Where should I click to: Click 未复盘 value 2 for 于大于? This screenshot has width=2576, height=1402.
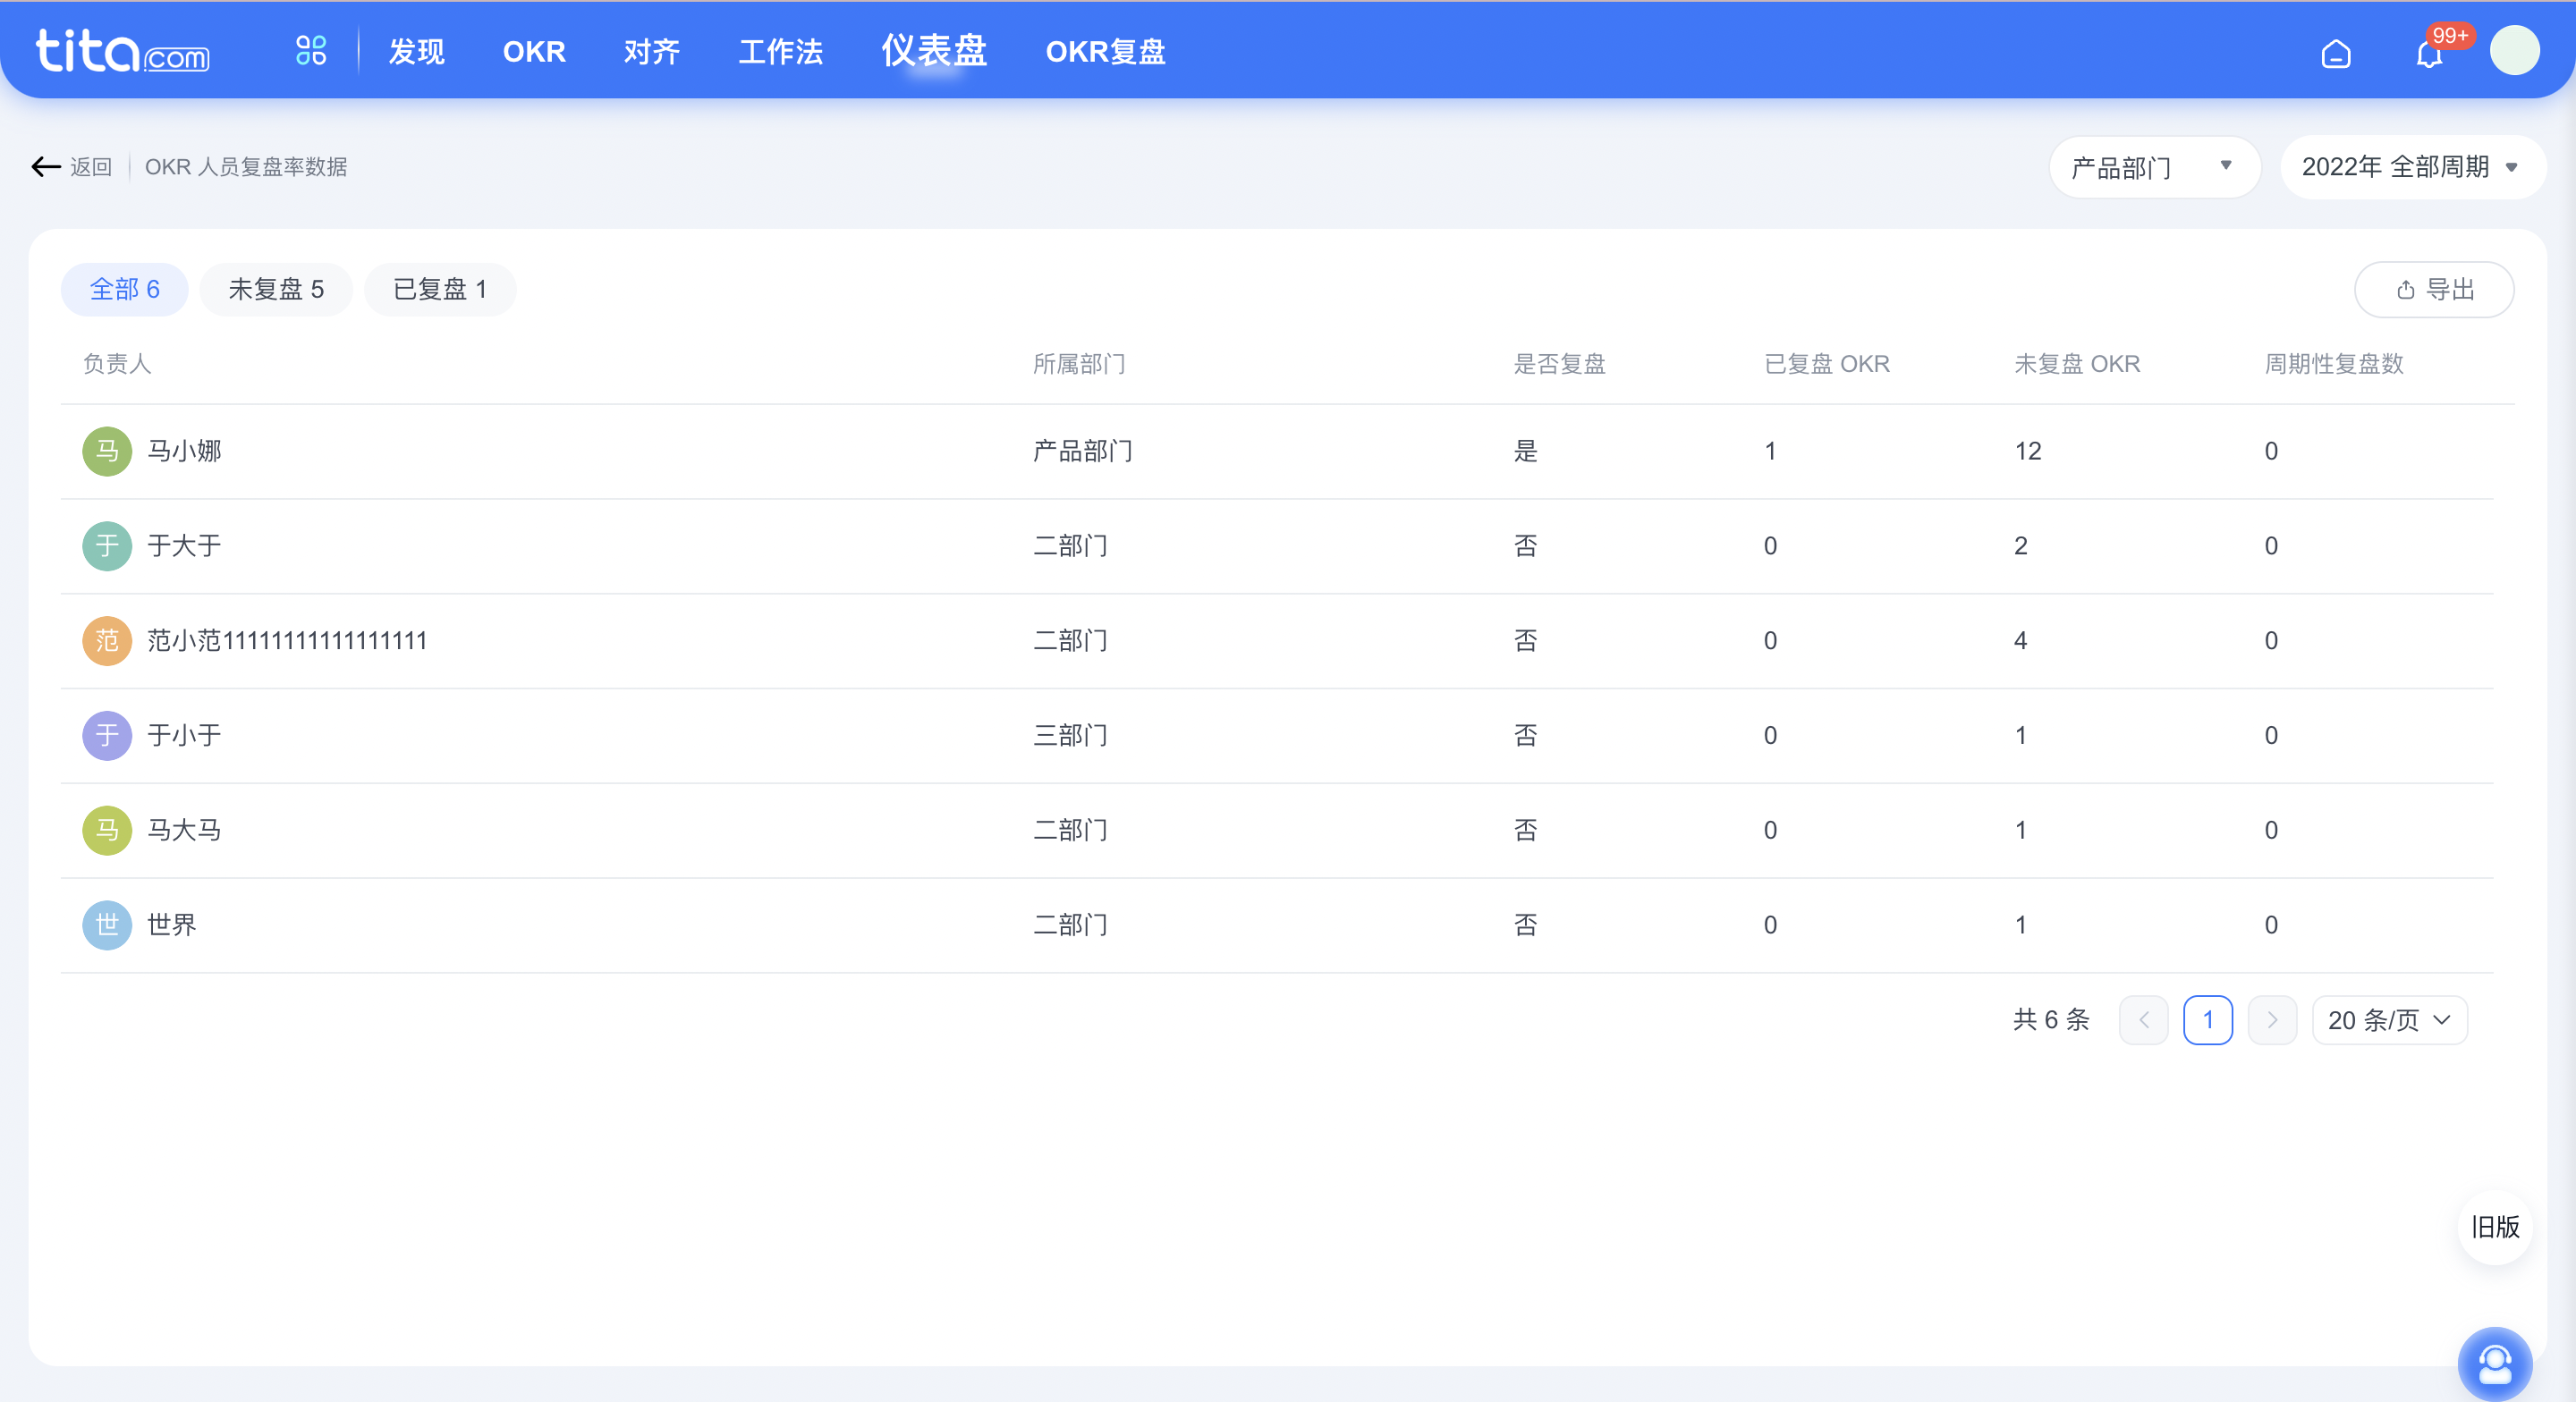click(x=2021, y=546)
